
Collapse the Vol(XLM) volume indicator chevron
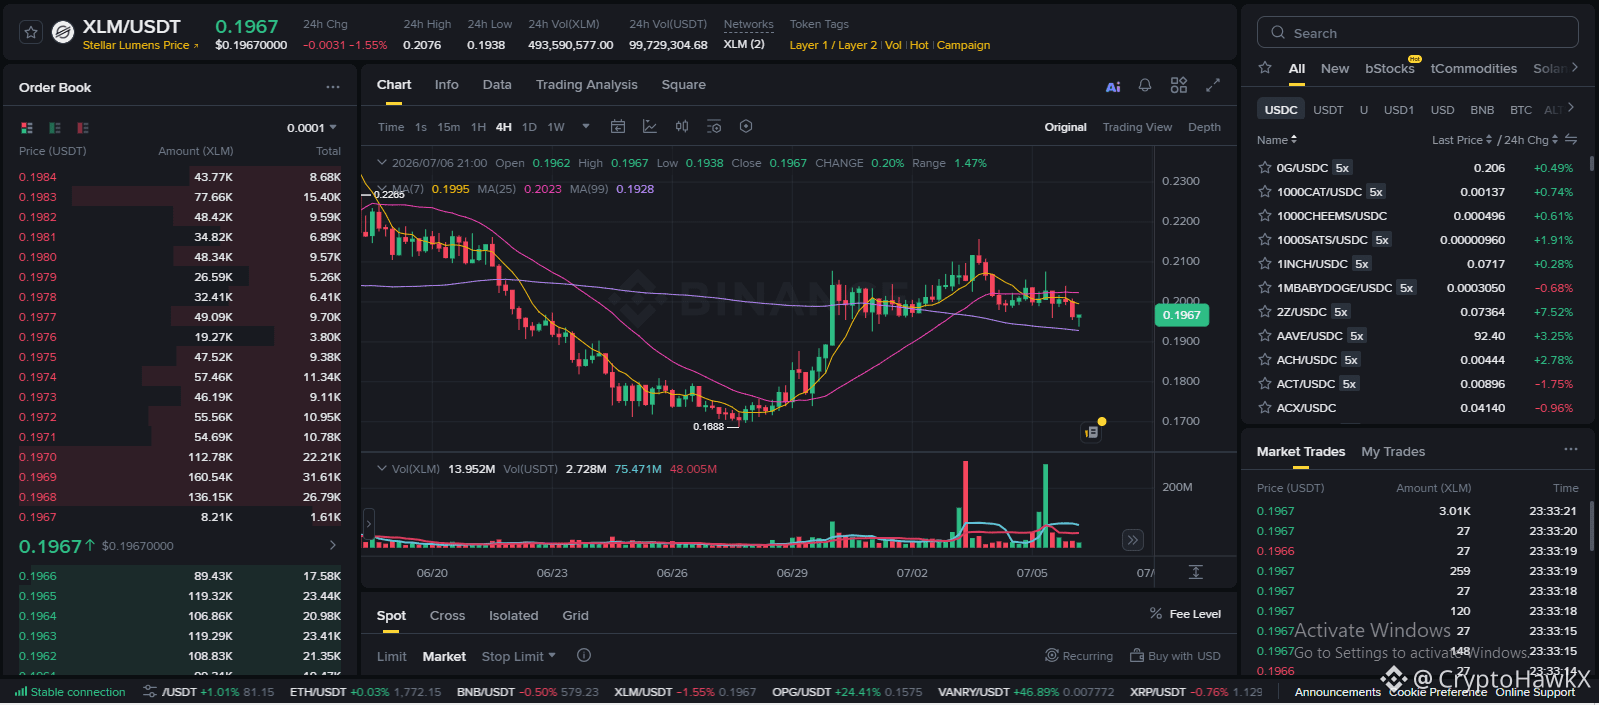pyautogui.click(x=381, y=468)
